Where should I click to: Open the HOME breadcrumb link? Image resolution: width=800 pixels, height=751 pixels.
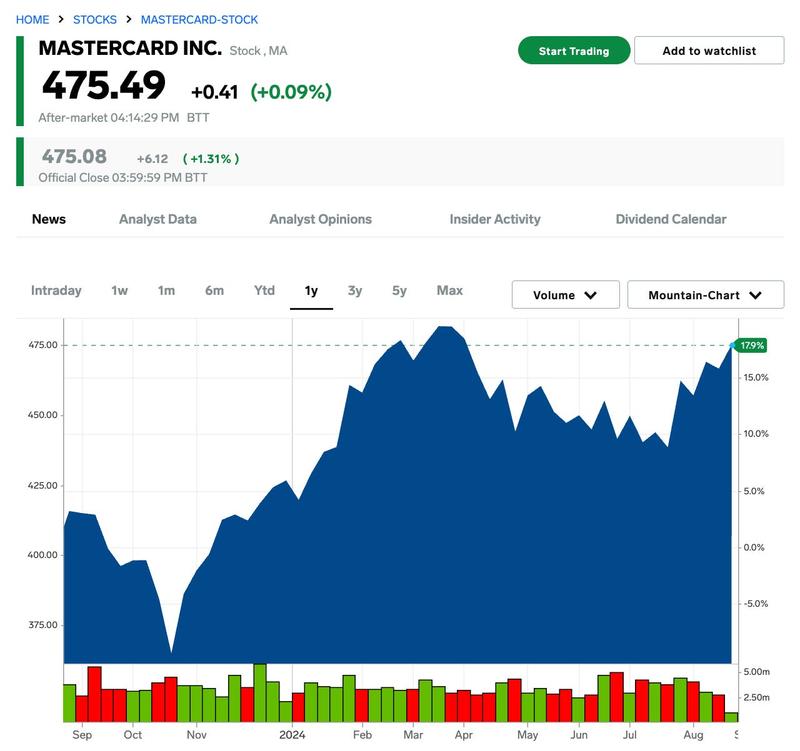pos(33,19)
